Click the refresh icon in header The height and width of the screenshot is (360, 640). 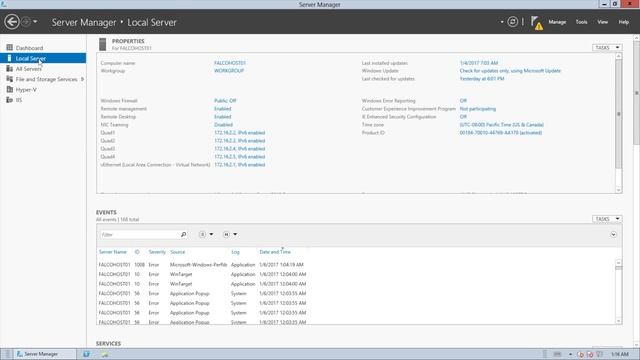pos(513,22)
